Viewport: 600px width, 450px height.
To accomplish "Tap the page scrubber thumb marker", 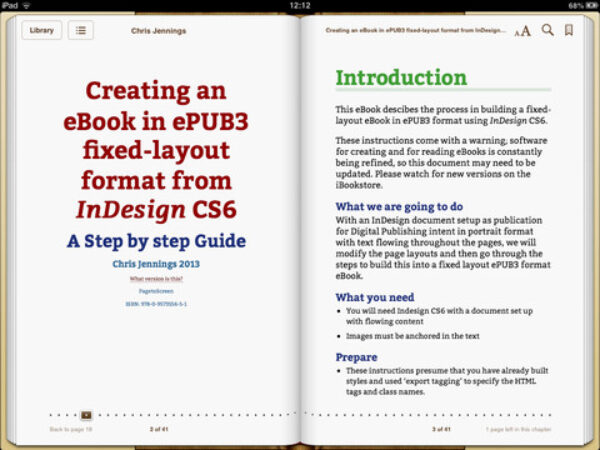I will [86, 414].
